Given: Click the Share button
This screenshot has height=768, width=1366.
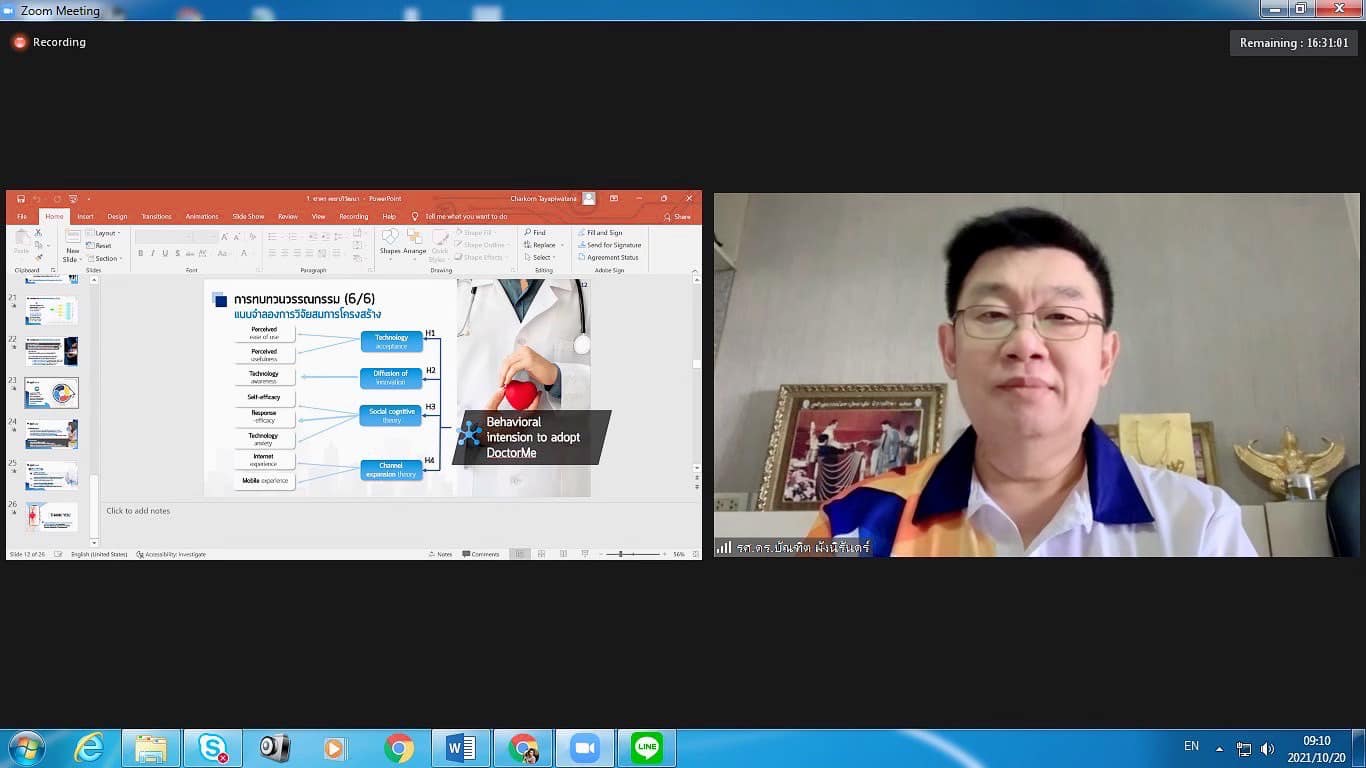Looking at the screenshot, I should pos(677,216).
